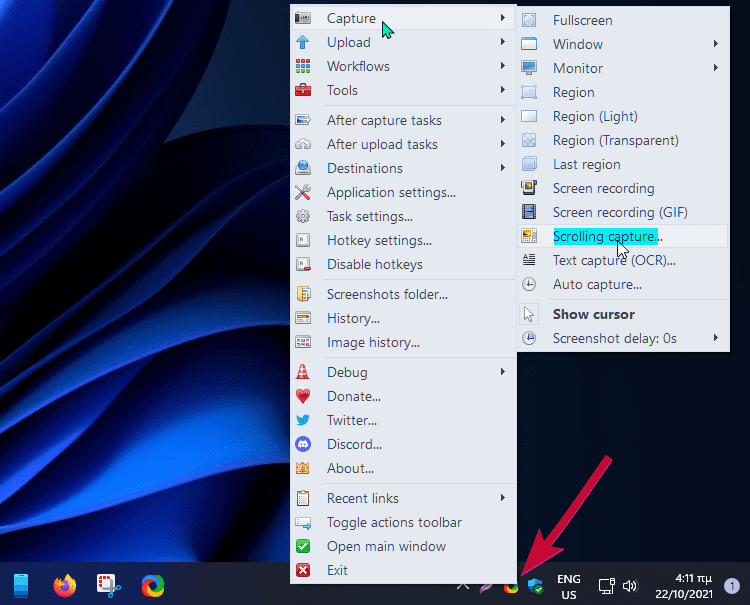The height and width of the screenshot is (605, 750).
Task: Expand the Debug submenu arrow
Action: (502, 372)
